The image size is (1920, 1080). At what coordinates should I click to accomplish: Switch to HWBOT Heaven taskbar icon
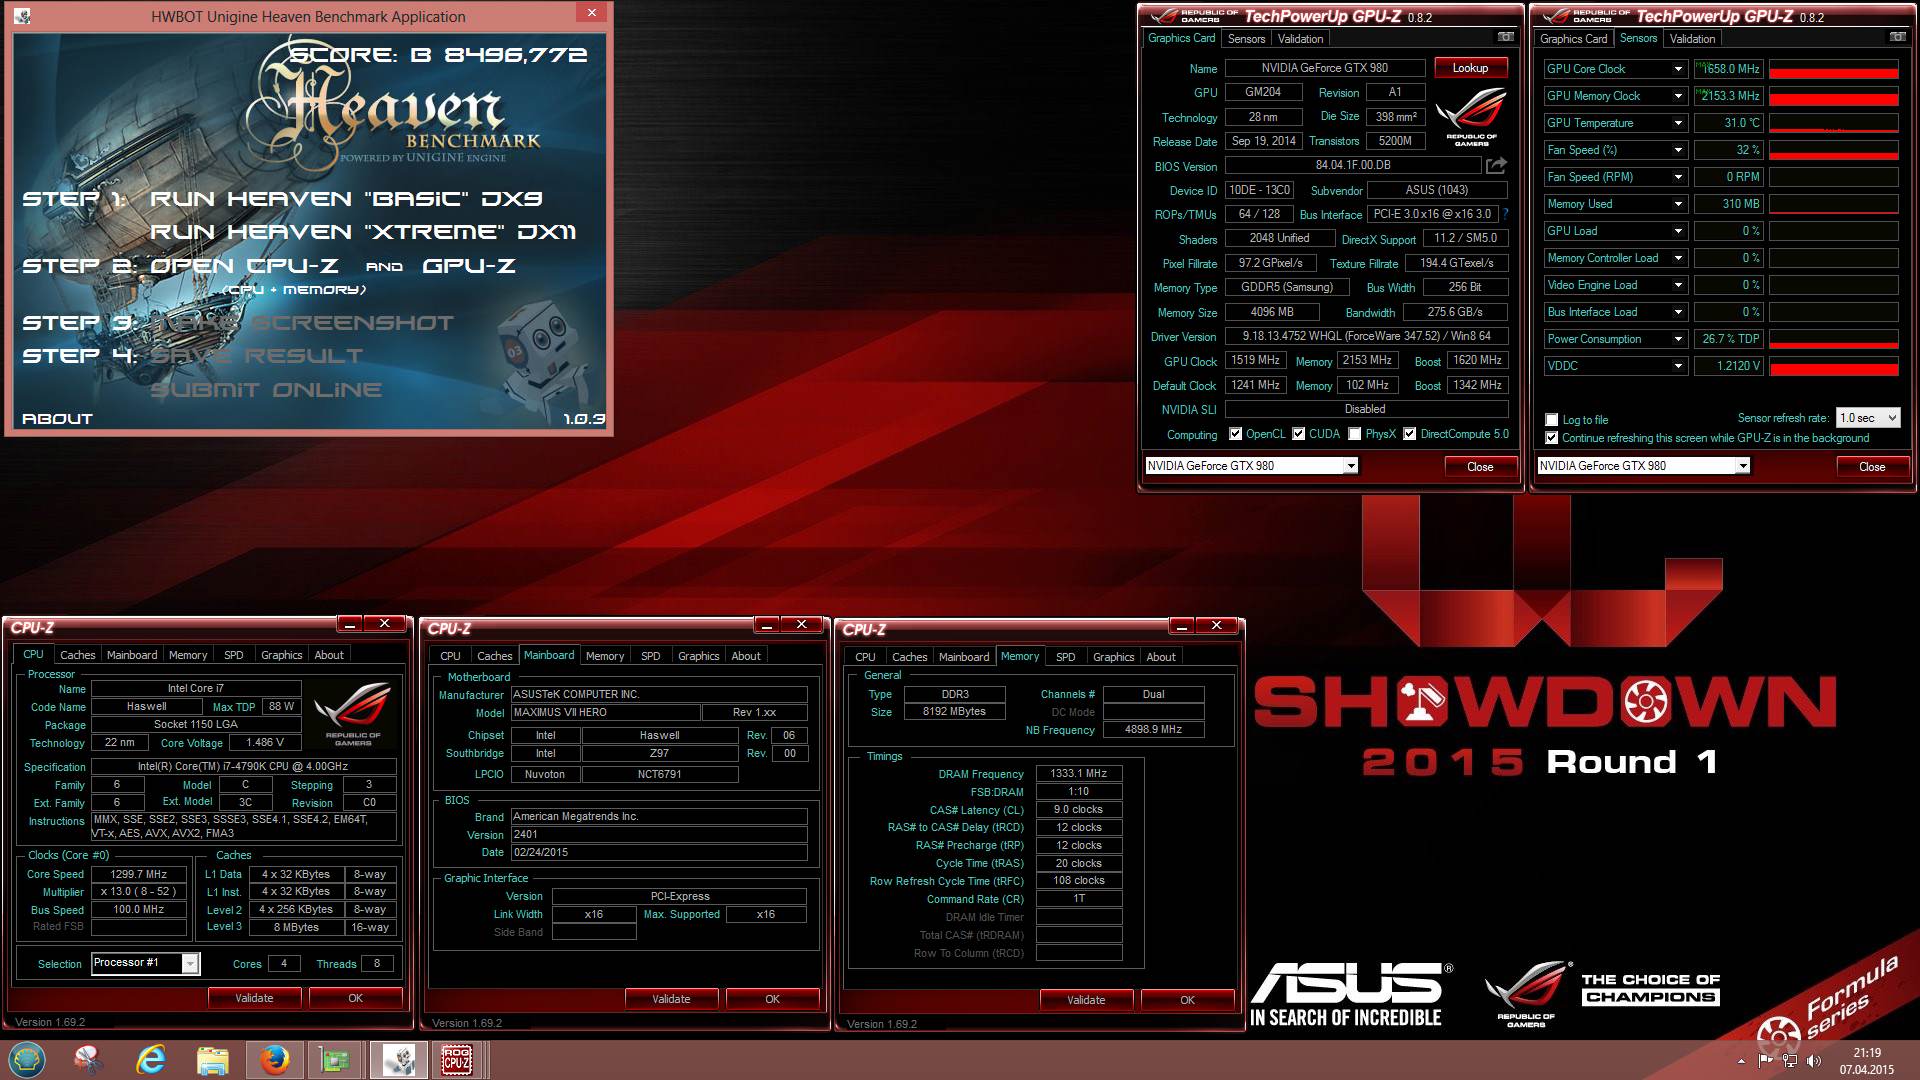click(398, 1060)
